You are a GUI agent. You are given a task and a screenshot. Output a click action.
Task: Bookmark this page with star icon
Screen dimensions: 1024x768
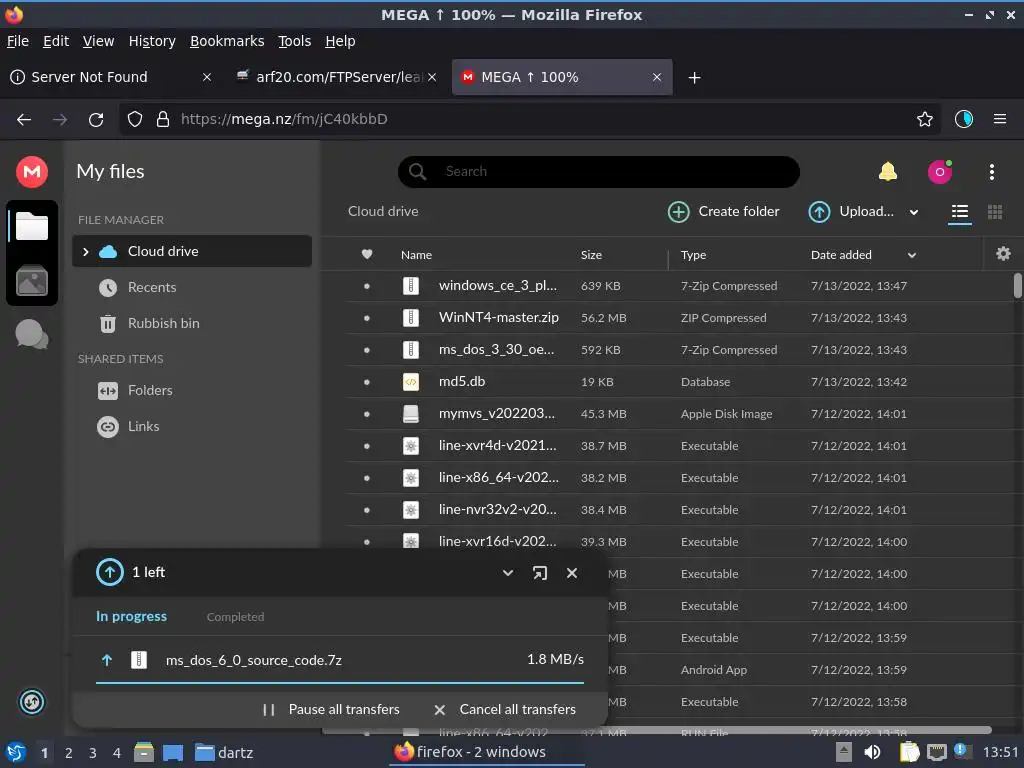924,119
